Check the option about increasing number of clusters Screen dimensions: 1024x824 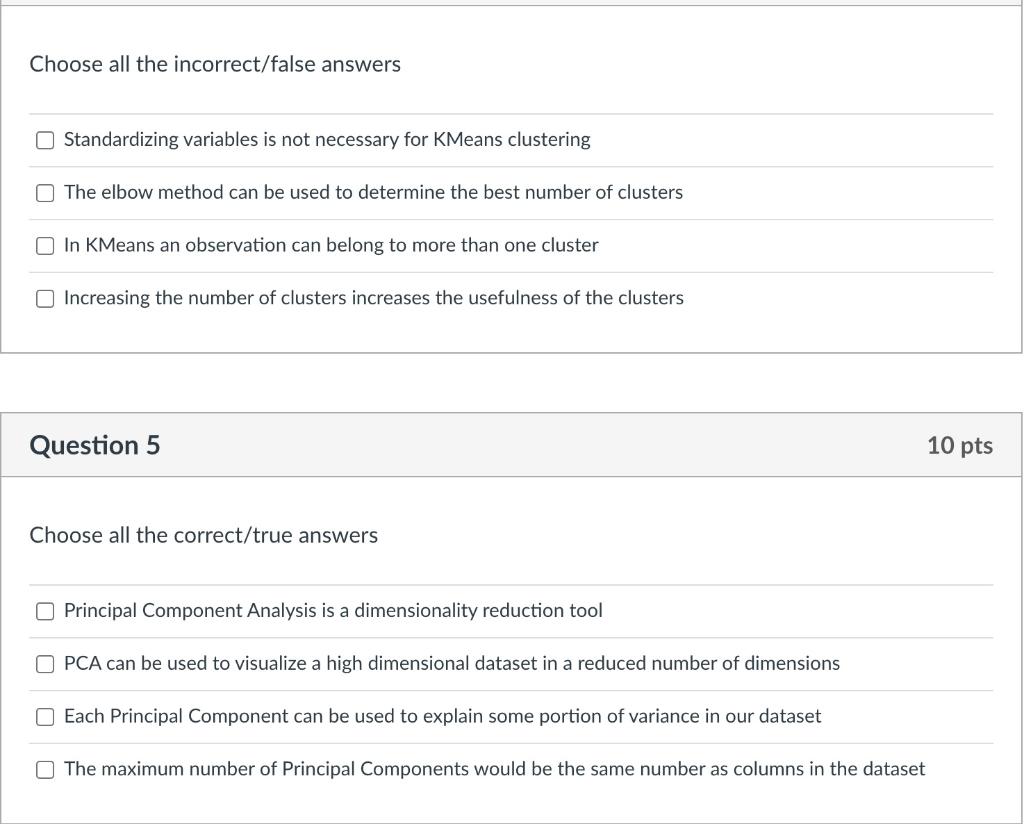pos(45,297)
